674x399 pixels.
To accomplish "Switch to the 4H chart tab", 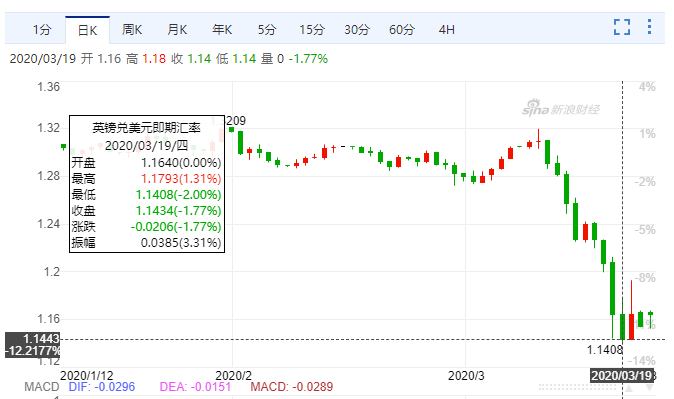I will coord(447,30).
